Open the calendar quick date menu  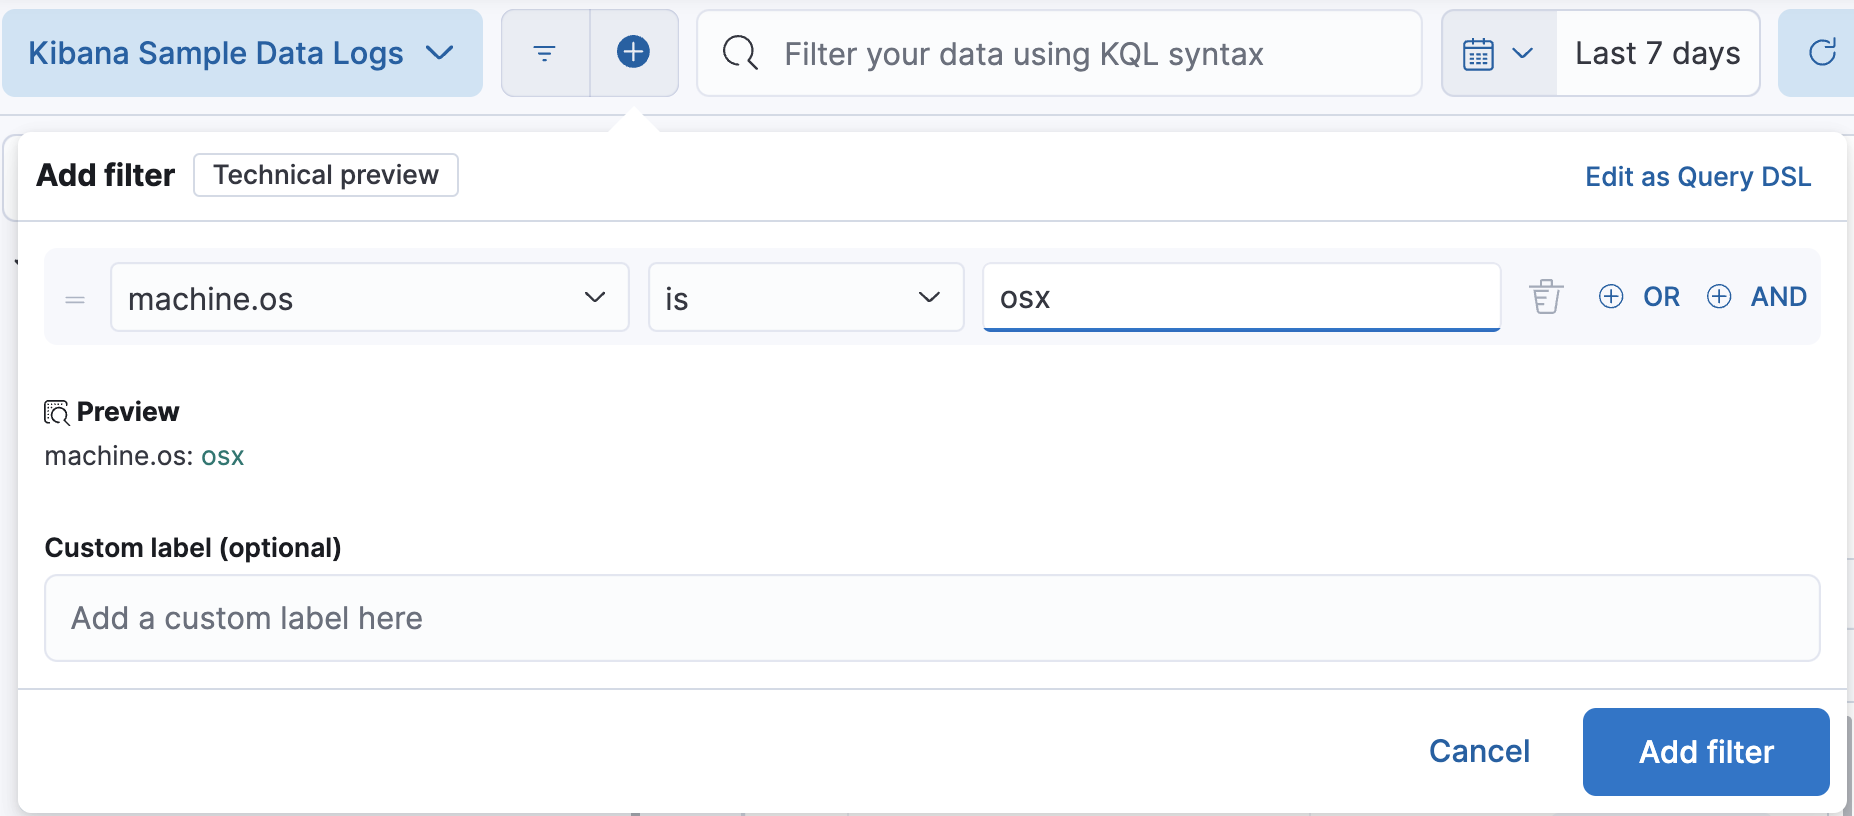tap(1497, 54)
